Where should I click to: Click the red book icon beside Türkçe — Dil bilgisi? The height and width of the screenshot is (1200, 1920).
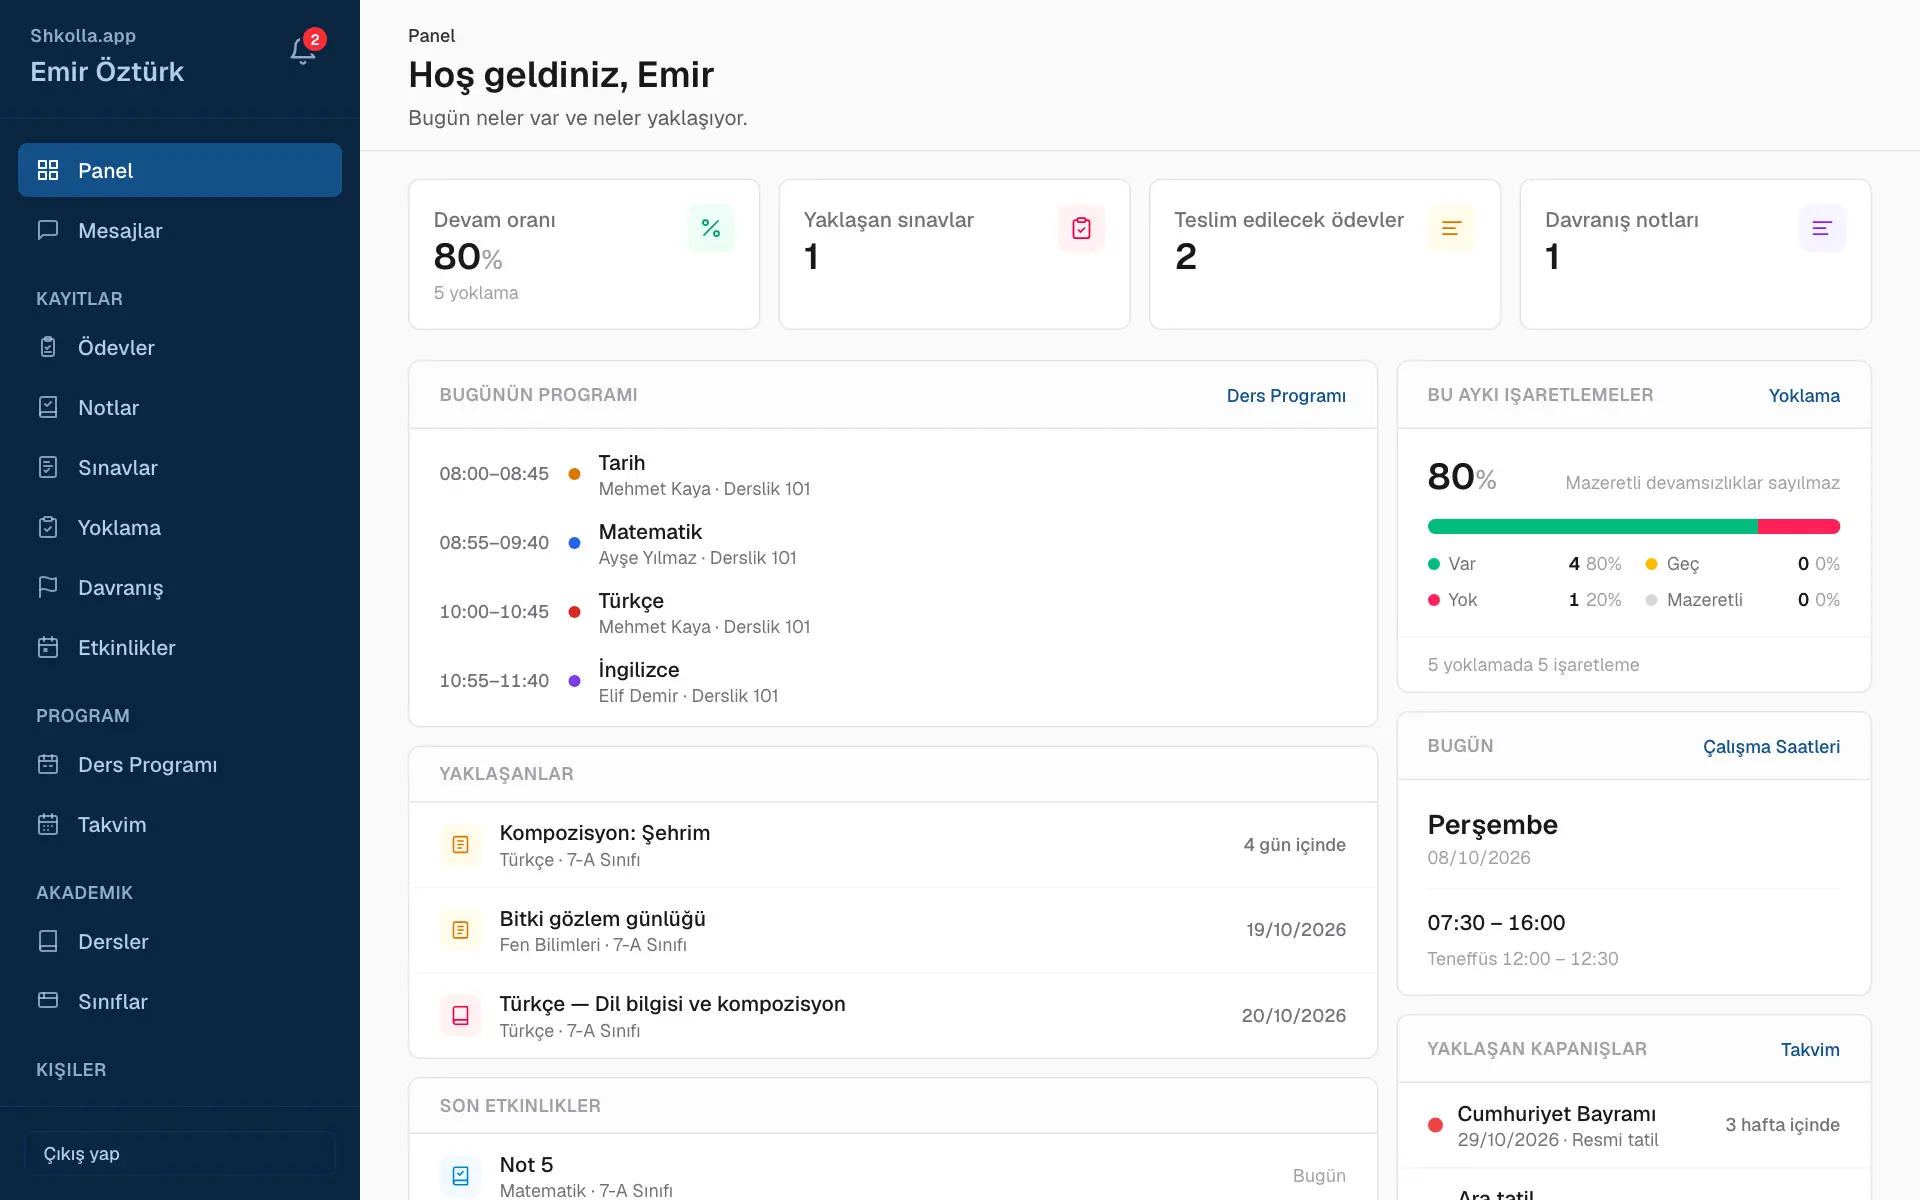[x=460, y=1016]
